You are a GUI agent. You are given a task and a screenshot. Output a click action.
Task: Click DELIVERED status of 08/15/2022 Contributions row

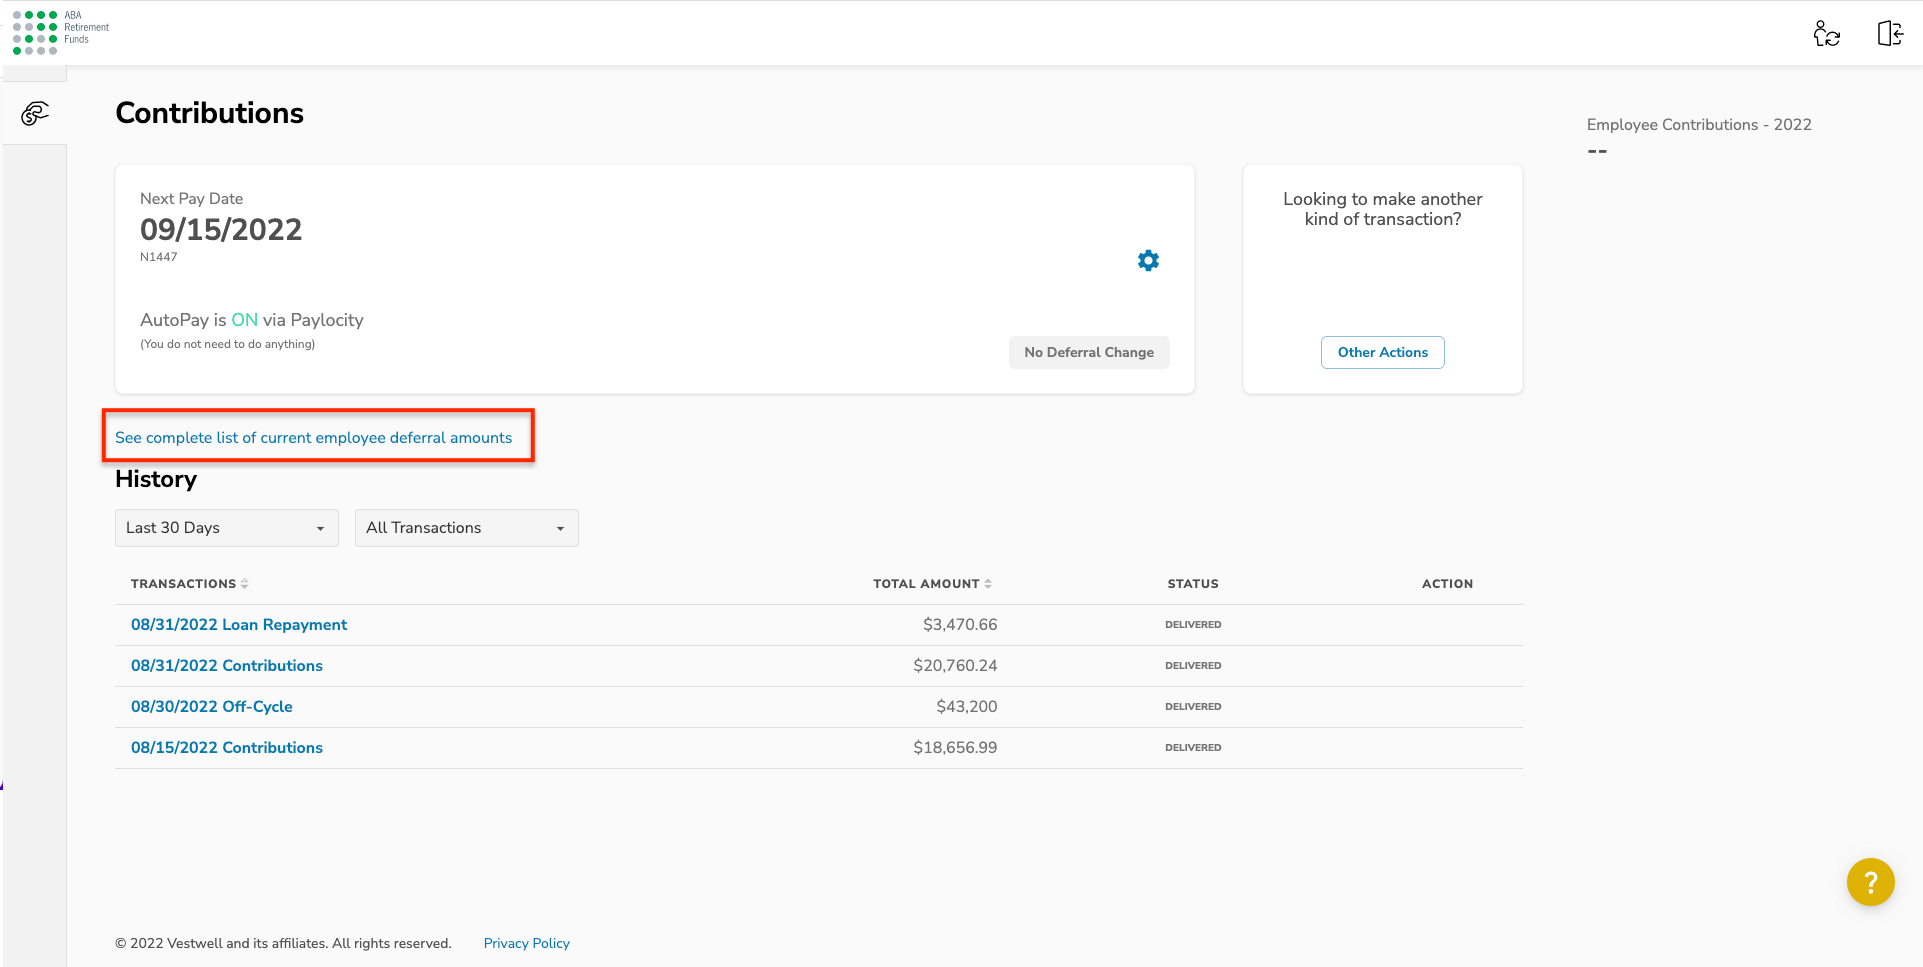(x=1193, y=748)
